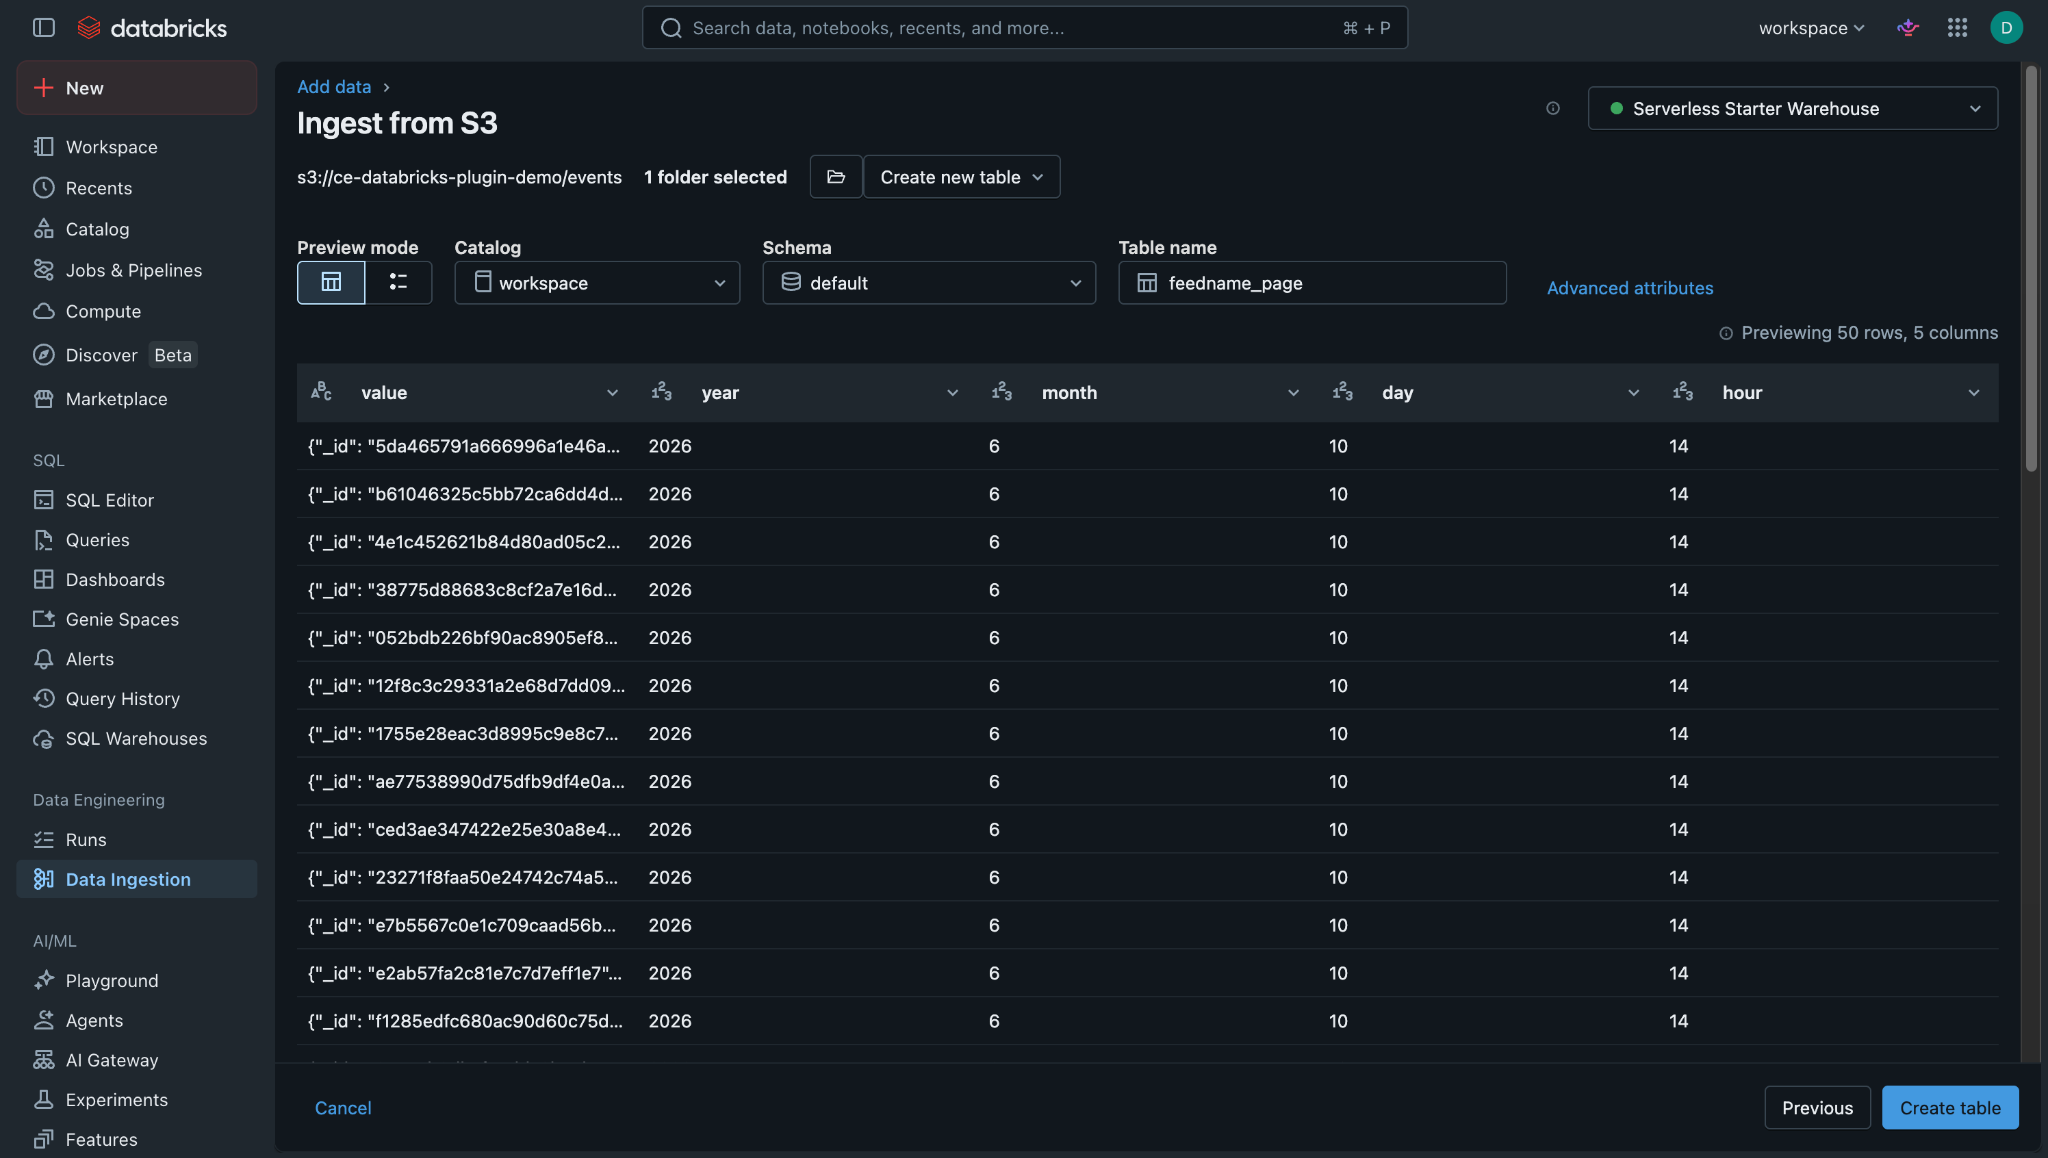Go to Jobs & Pipelines
The height and width of the screenshot is (1158, 2048).
(137, 270)
